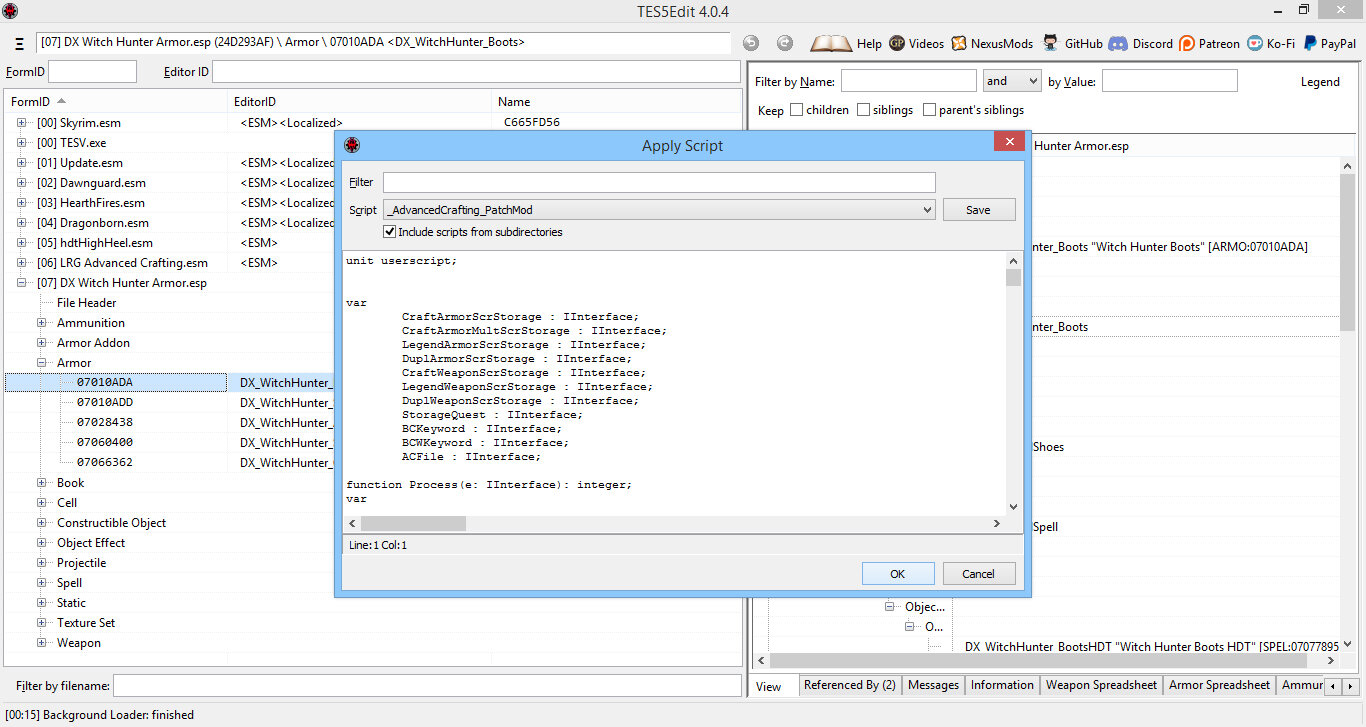Screen dimensions: 1366x727
Task: Click the script editor horizontal scrollbar thumb
Action: (x=413, y=524)
